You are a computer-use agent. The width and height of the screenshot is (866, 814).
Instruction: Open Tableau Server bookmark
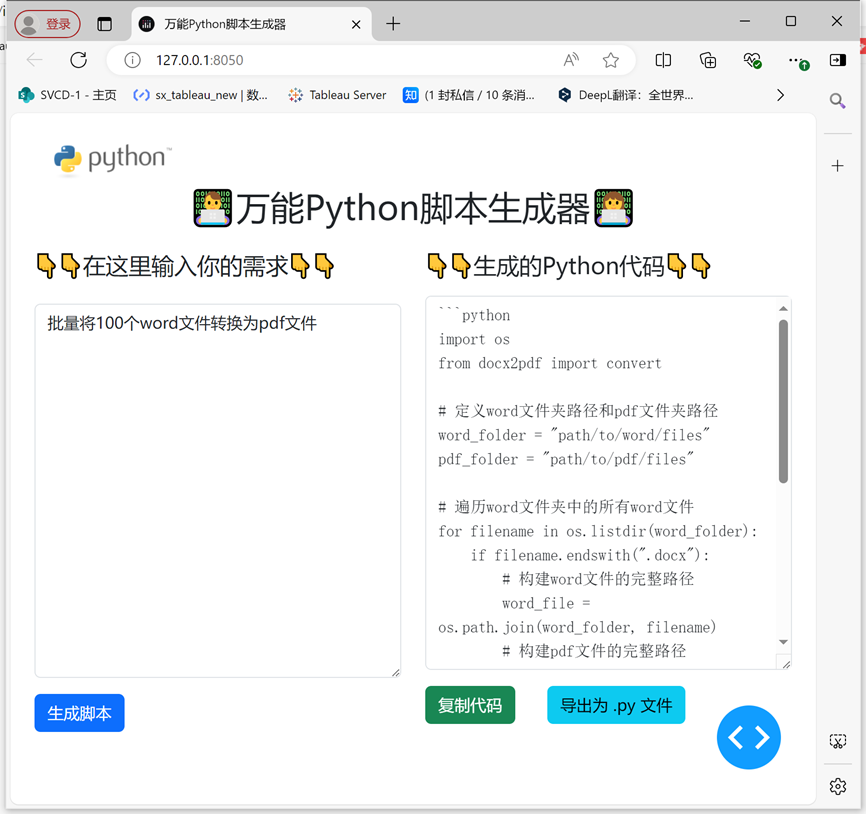point(337,95)
